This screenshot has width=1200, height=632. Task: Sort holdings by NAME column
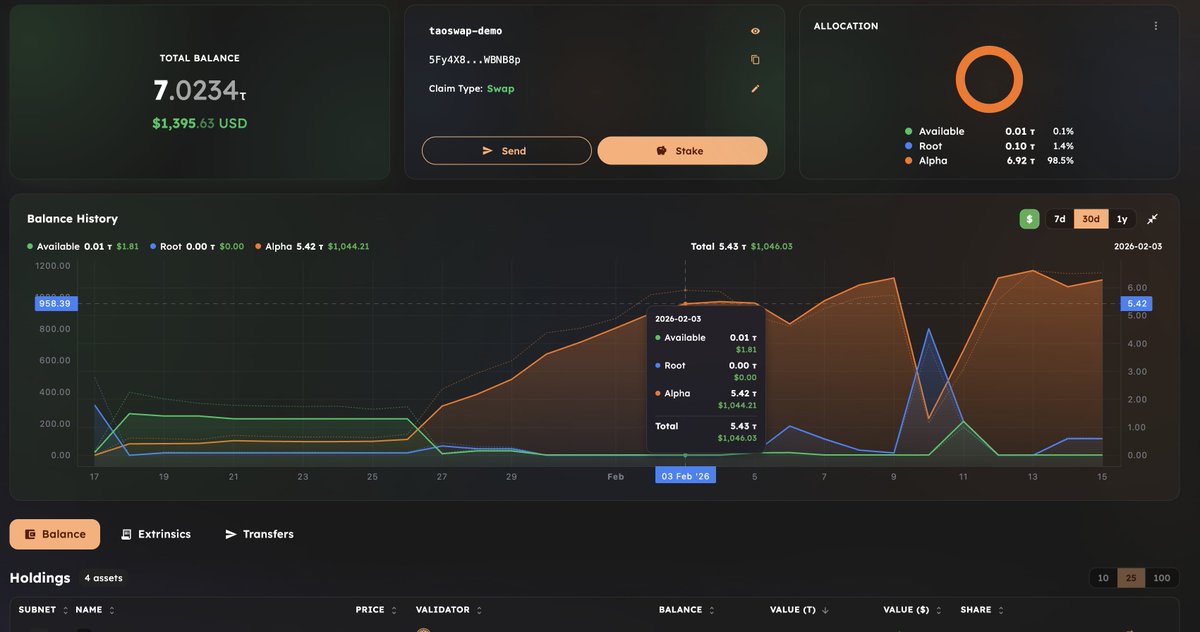pos(95,610)
